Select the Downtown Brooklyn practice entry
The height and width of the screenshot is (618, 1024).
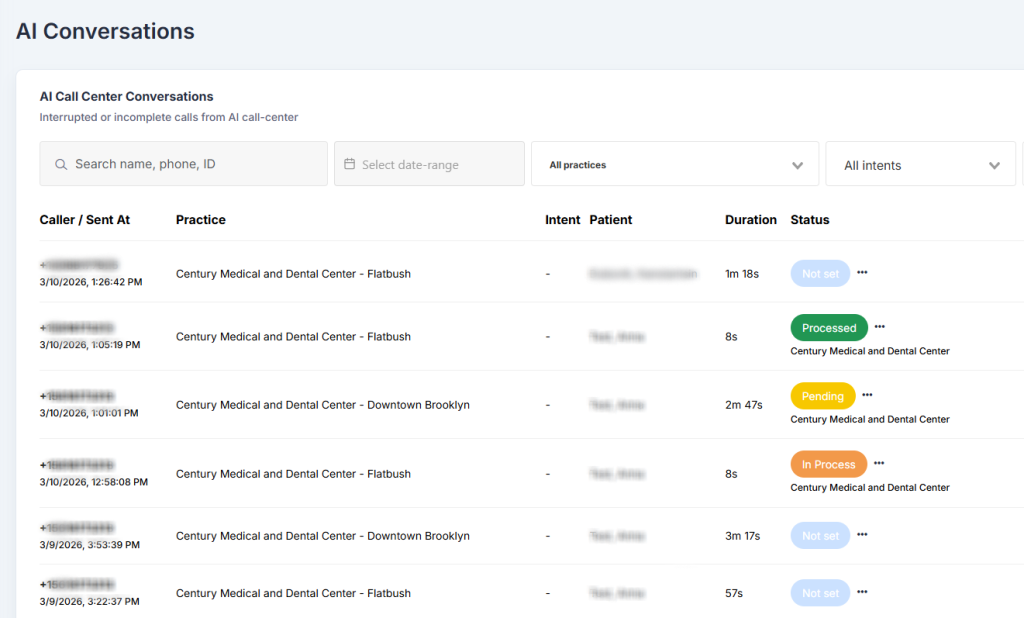323,404
